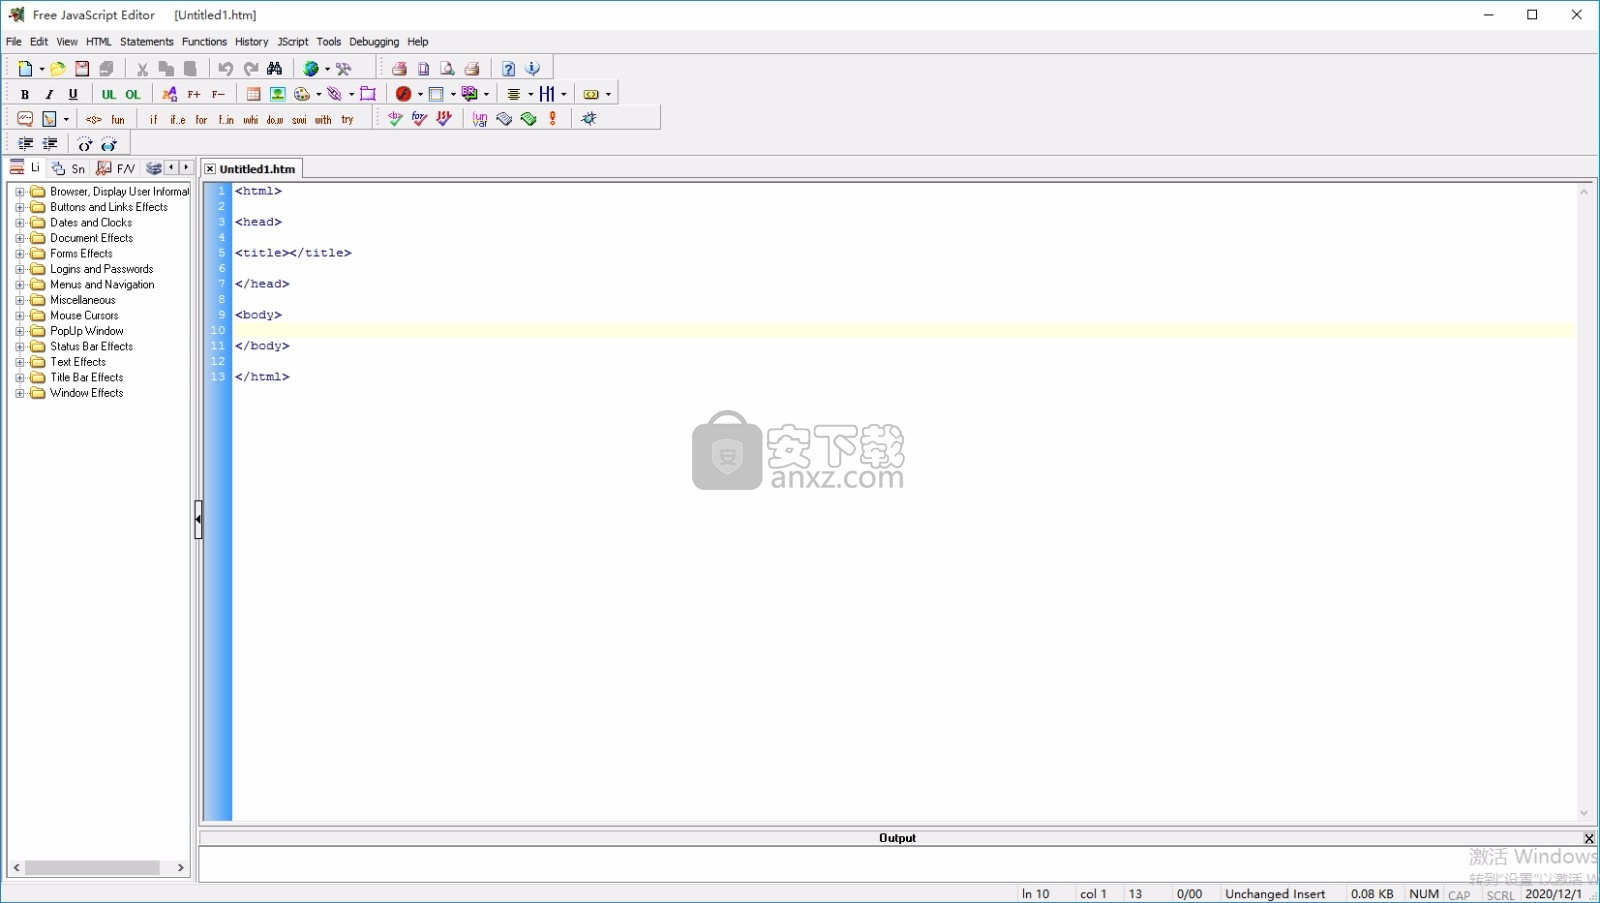Select the PopUp Window tree item
This screenshot has width=1600, height=903.
click(87, 331)
